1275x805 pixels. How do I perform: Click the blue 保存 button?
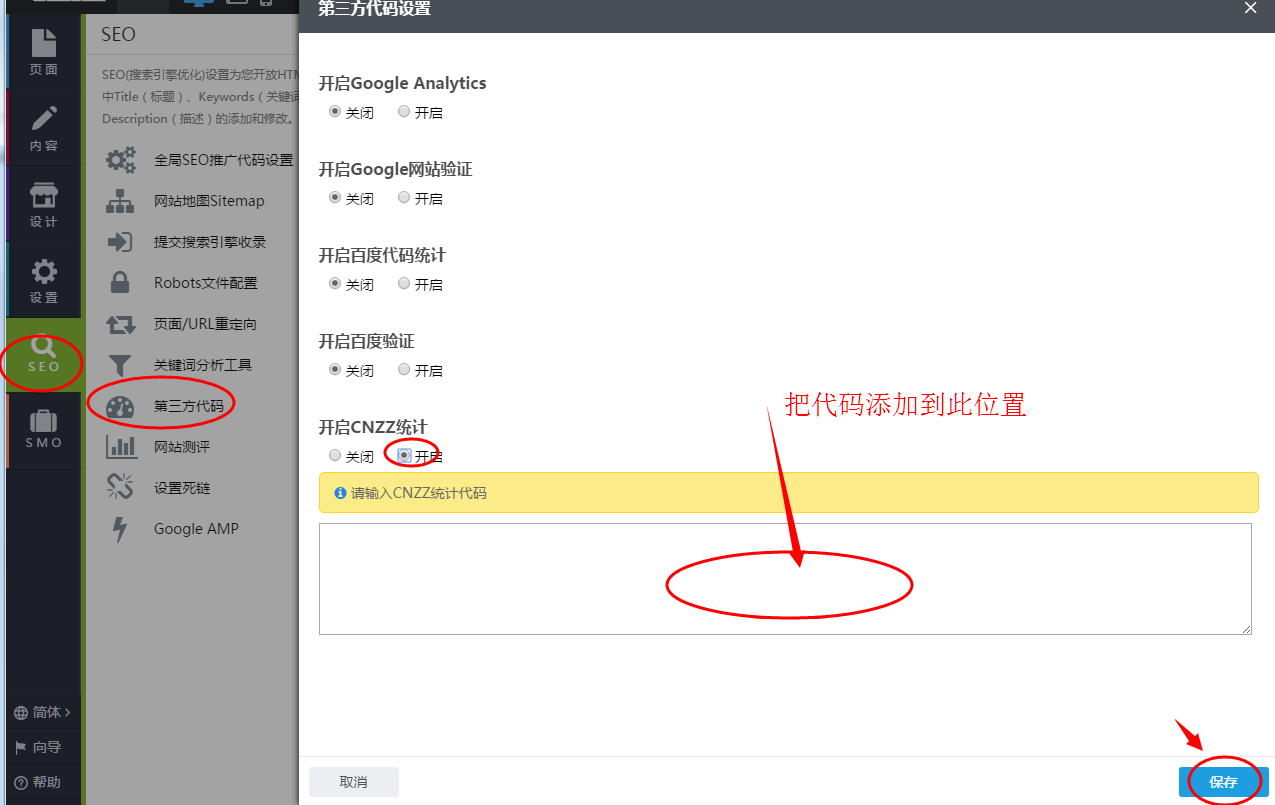(1223, 781)
